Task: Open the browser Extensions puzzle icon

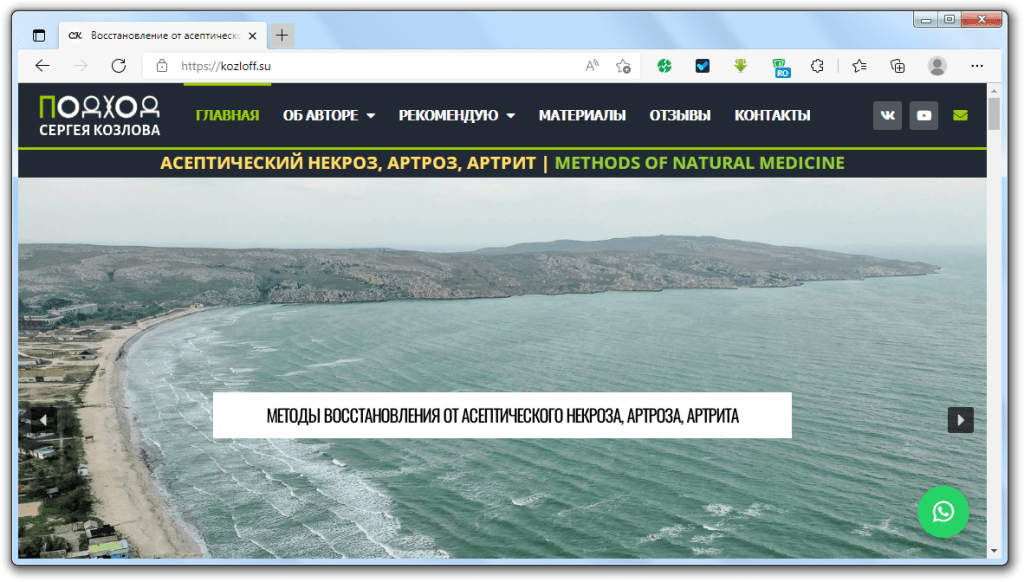Action: [x=817, y=66]
